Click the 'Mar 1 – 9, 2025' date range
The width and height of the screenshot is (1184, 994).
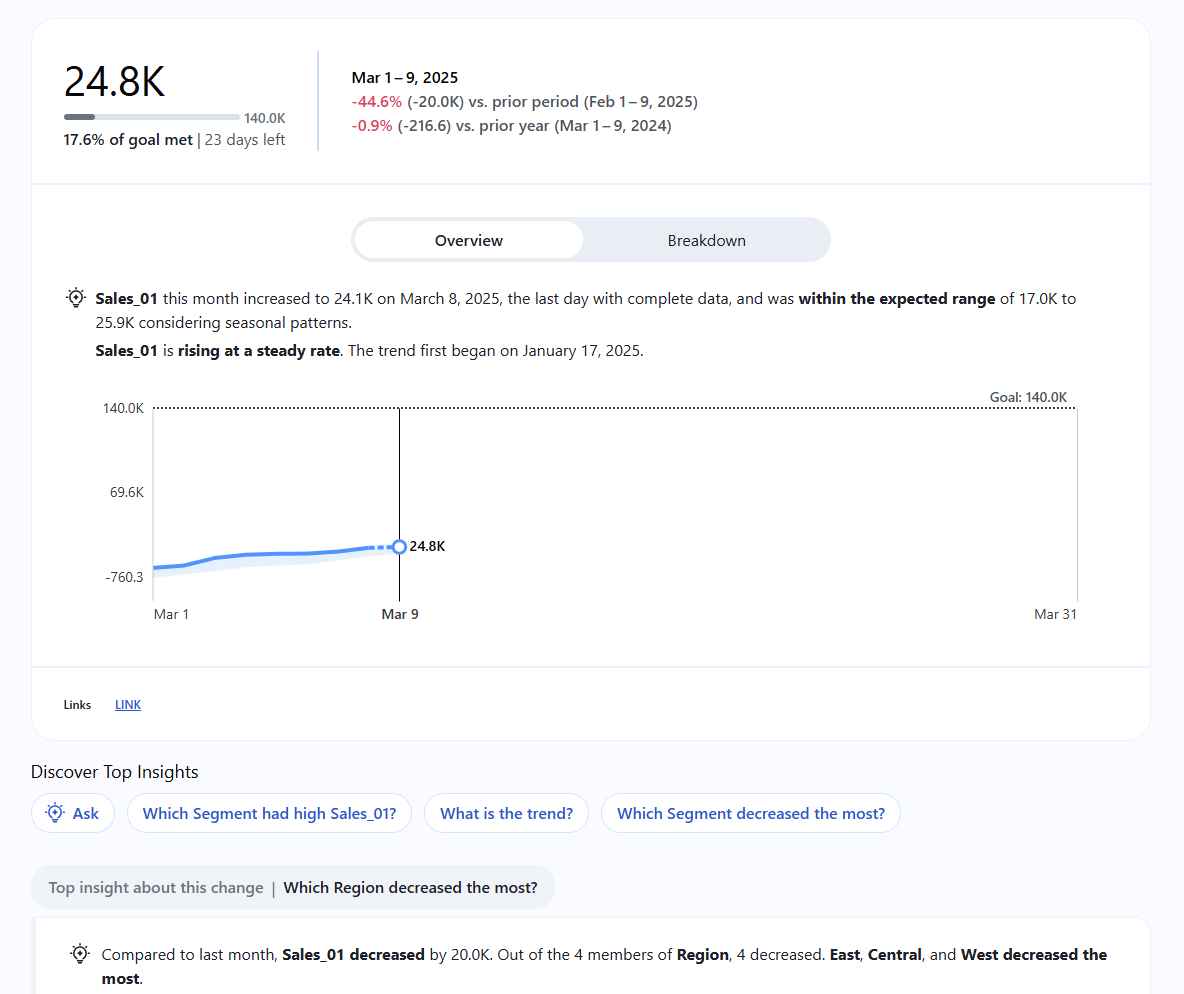(405, 78)
